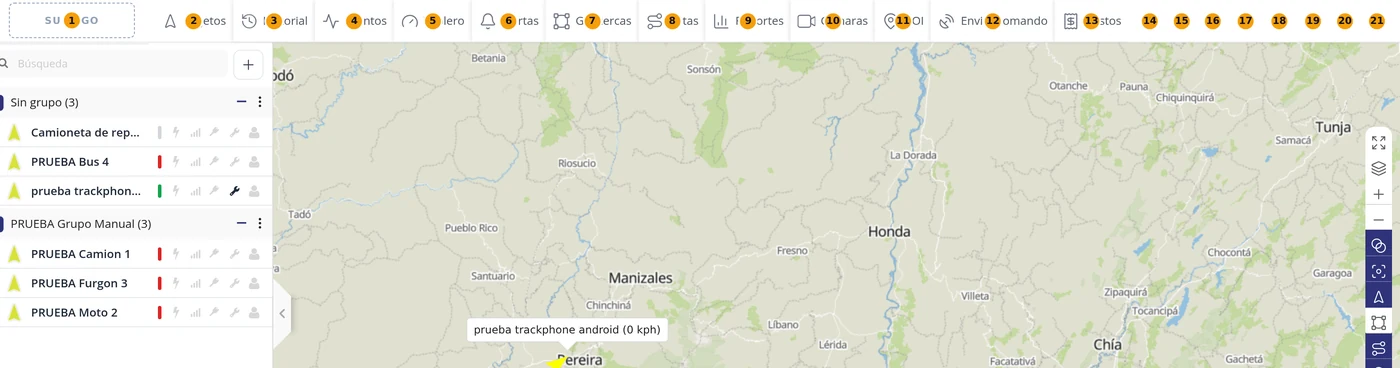The width and height of the screenshot is (1400, 368).
Task: Toggle the marker clustering map button
Action: click(x=1379, y=245)
